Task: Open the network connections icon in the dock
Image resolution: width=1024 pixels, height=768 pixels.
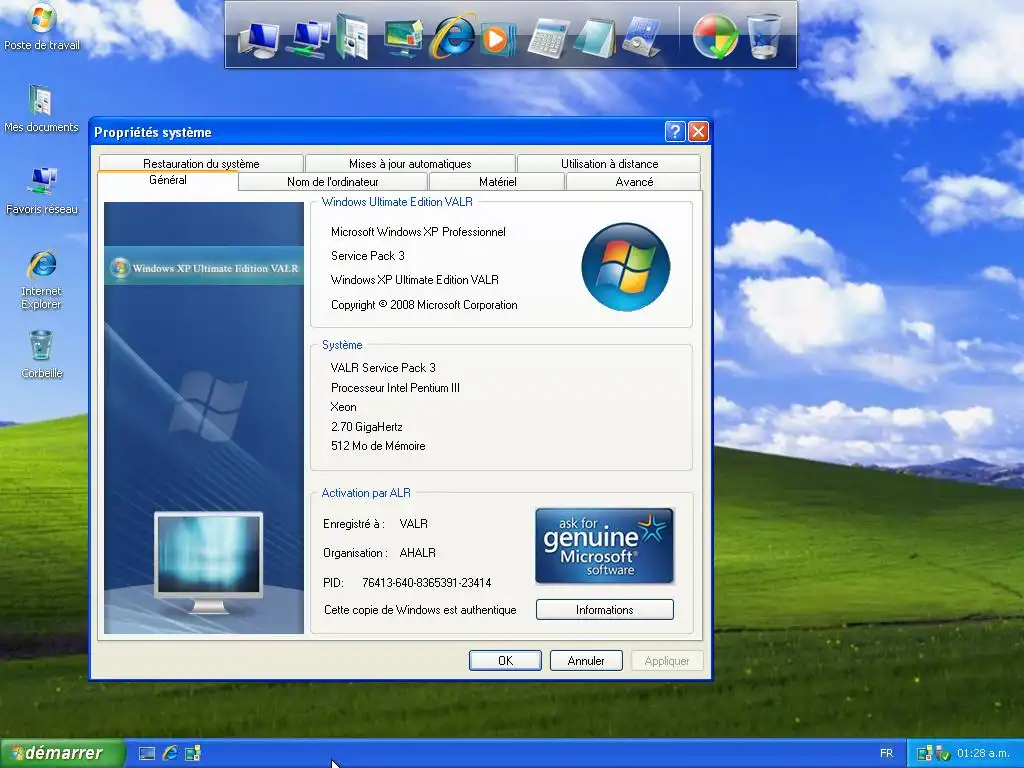Action: coord(310,38)
